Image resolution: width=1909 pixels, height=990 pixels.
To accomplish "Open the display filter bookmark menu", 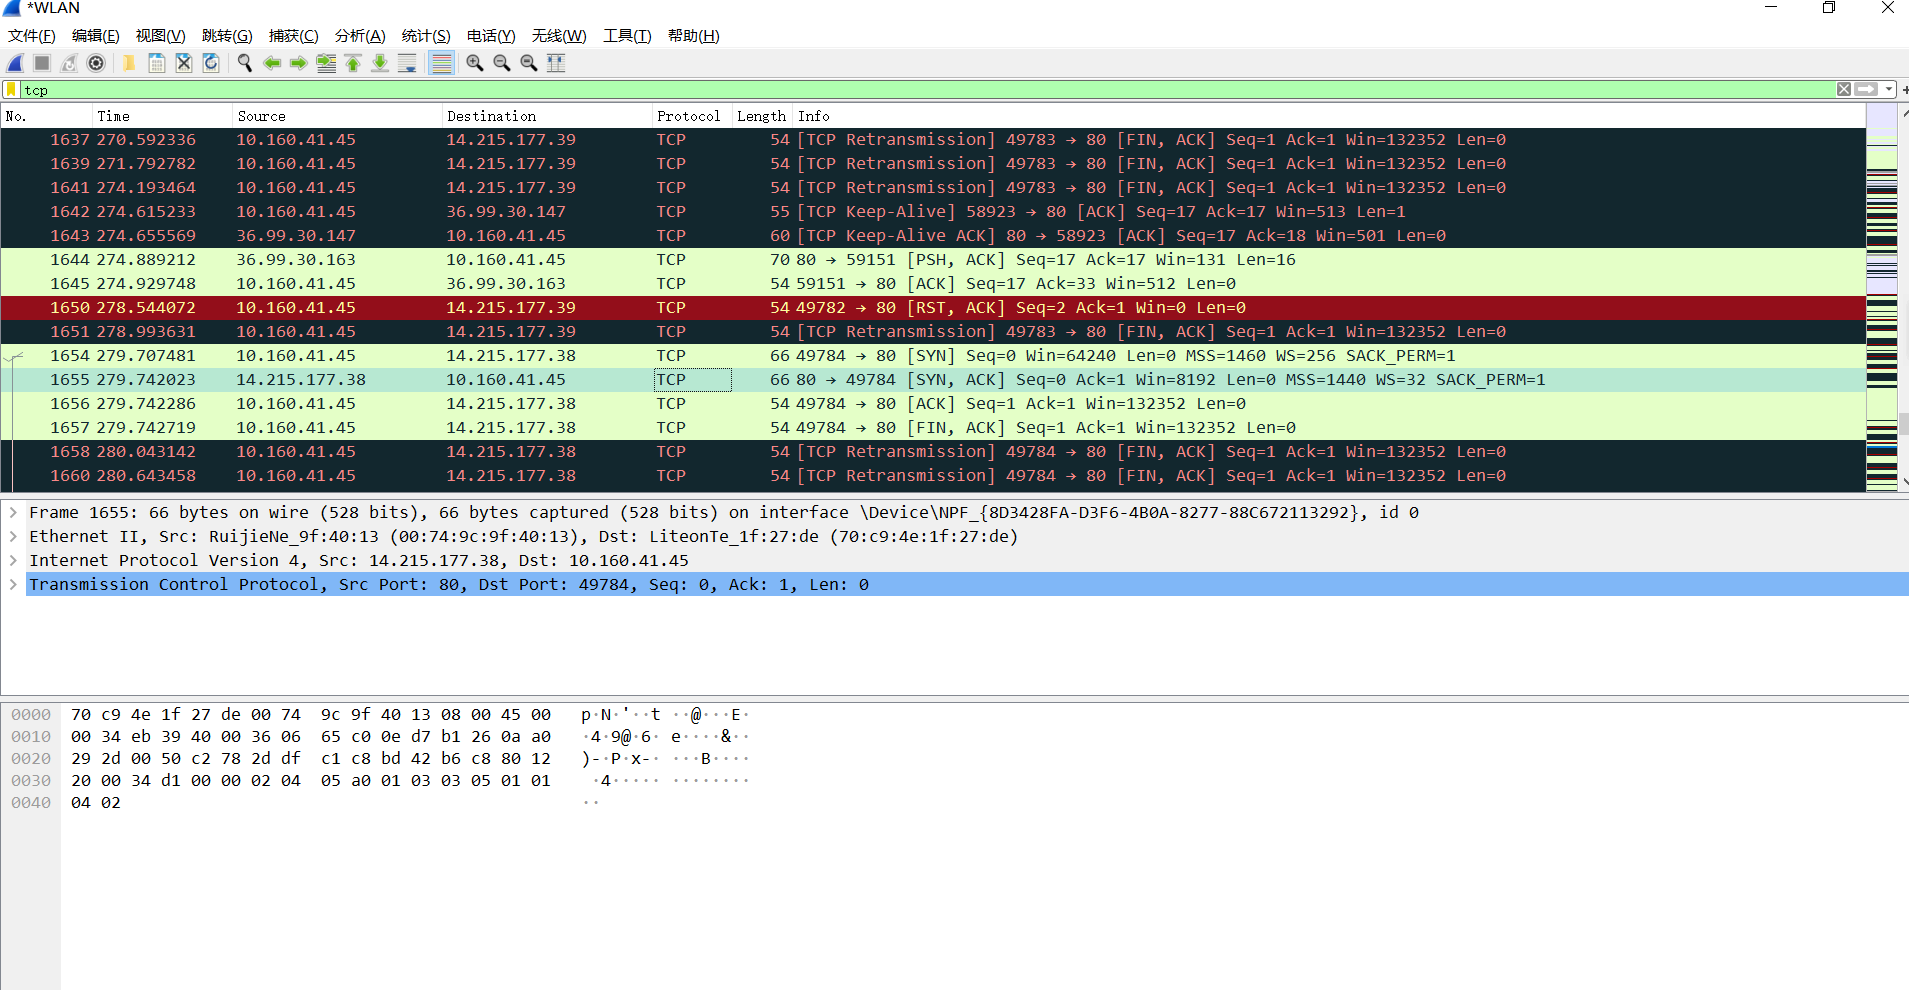I will [x=12, y=90].
